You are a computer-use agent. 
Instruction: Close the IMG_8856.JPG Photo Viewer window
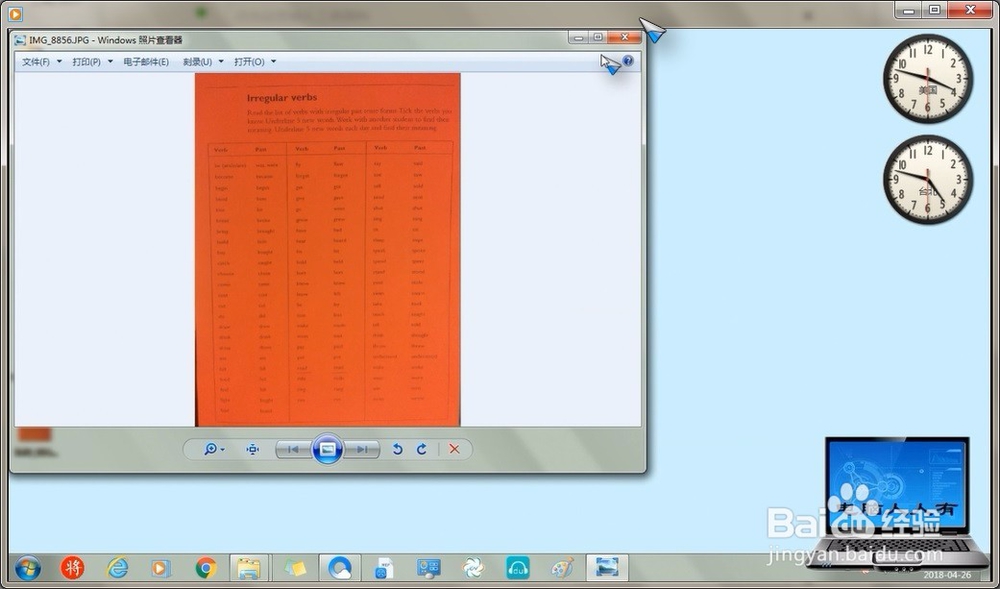[x=624, y=38]
